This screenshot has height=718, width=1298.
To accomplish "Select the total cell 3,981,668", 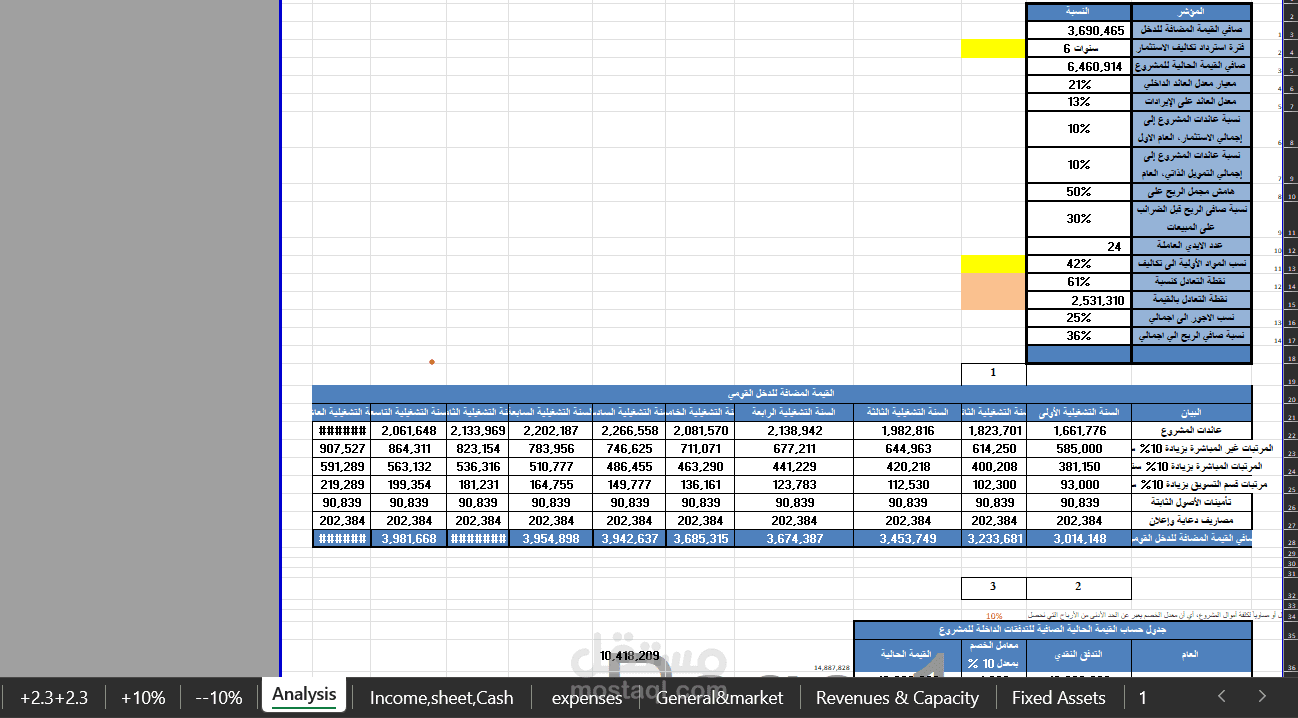I will point(408,539).
